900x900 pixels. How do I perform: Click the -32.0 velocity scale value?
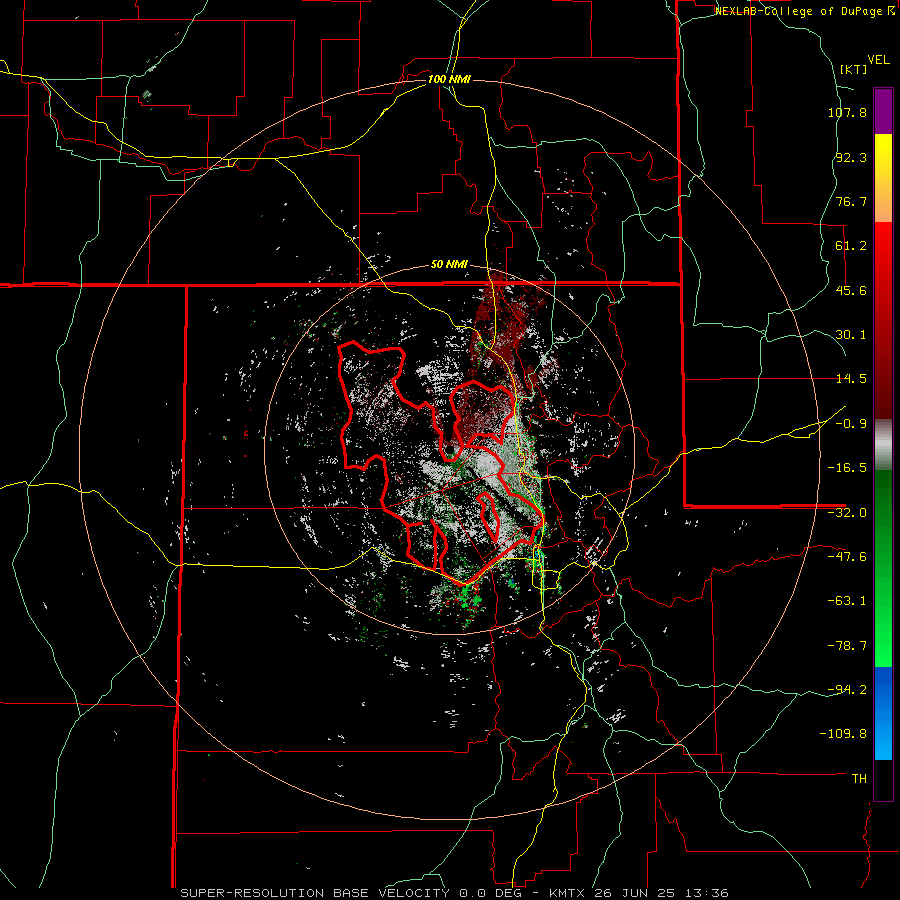click(847, 513)
